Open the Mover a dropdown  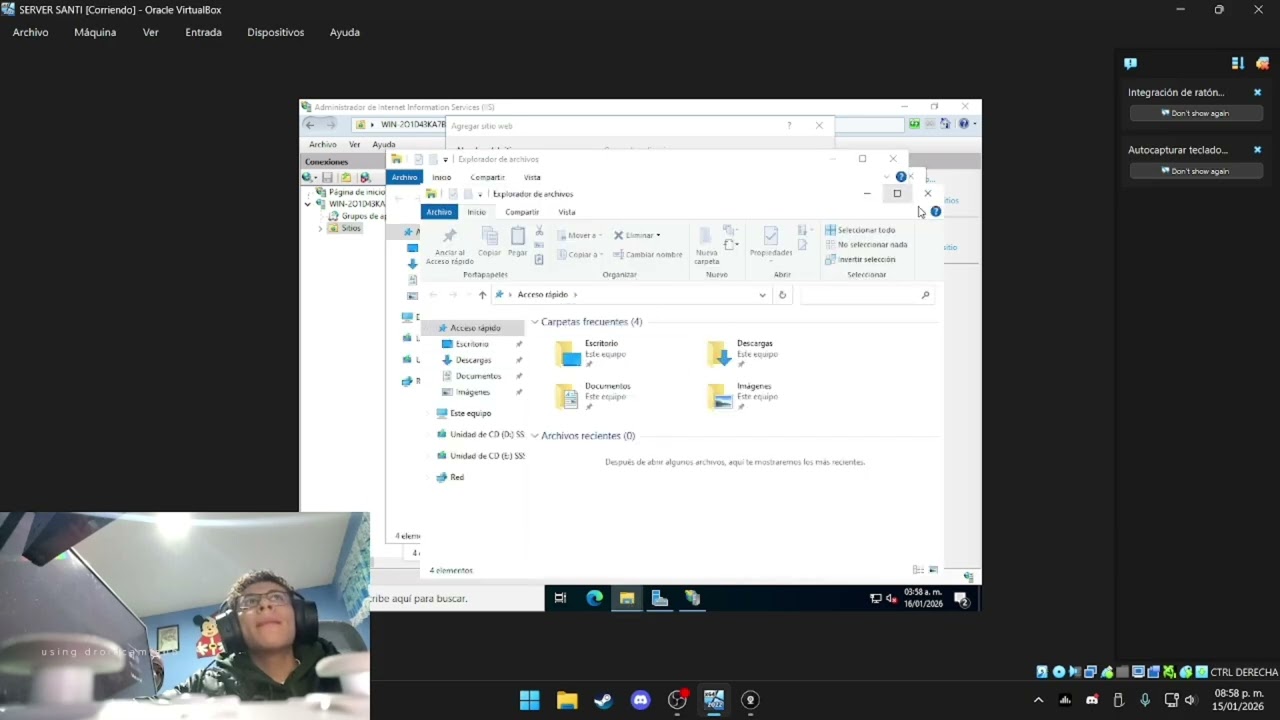coord(580,235)
